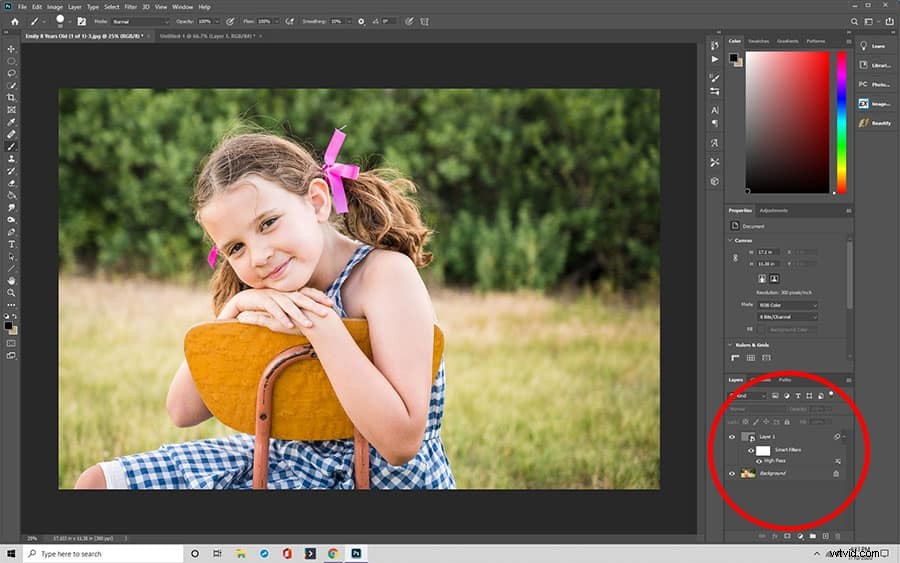Screen dimensions: 900x563
Task: Create a new group folder icon
Action: (813, 536)
